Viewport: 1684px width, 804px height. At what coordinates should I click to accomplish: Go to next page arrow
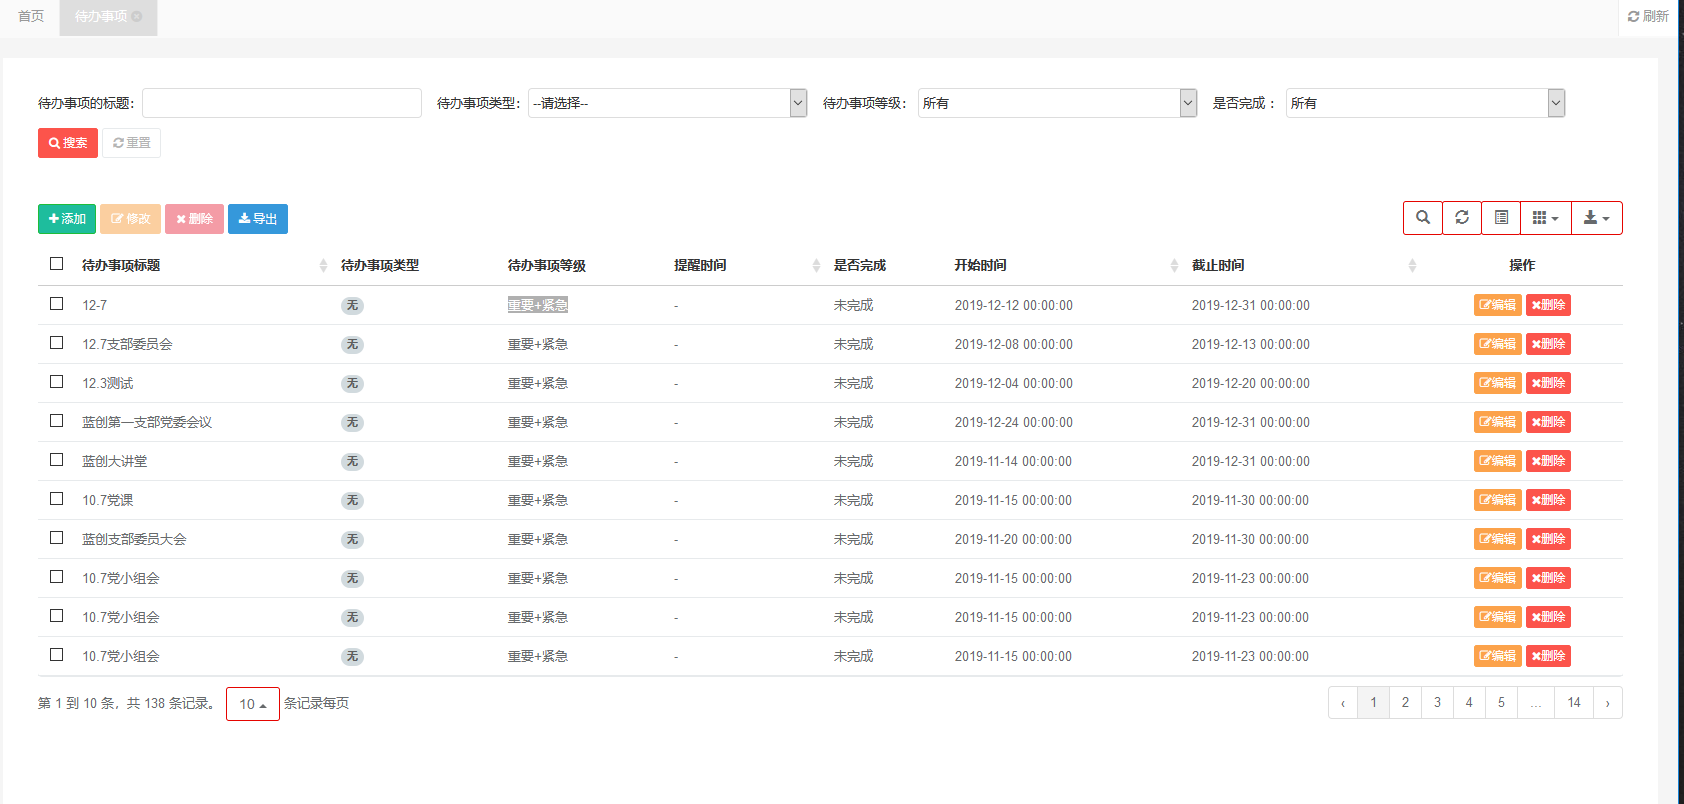click(1608, 703)
